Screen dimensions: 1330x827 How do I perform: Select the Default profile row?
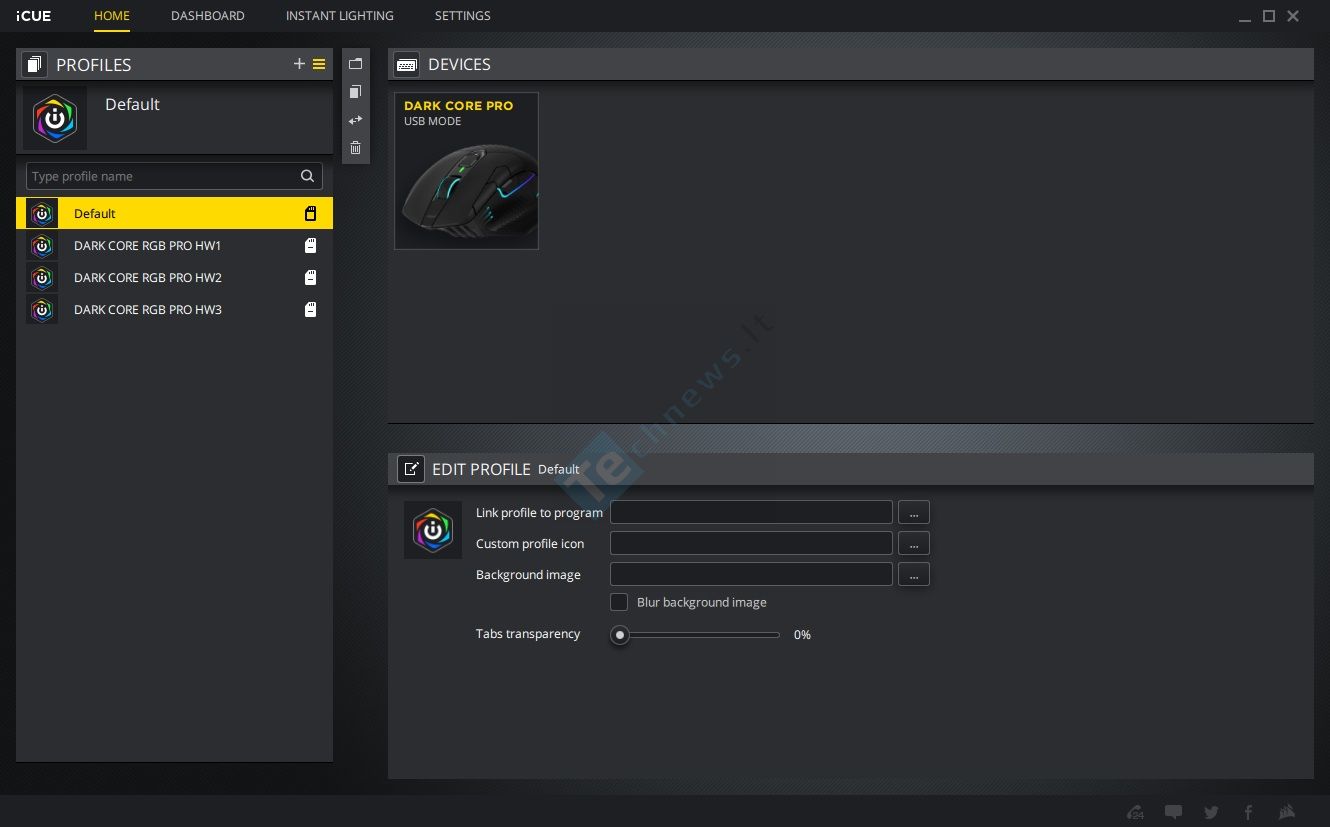pyautogui.click(x=174, y=213)
